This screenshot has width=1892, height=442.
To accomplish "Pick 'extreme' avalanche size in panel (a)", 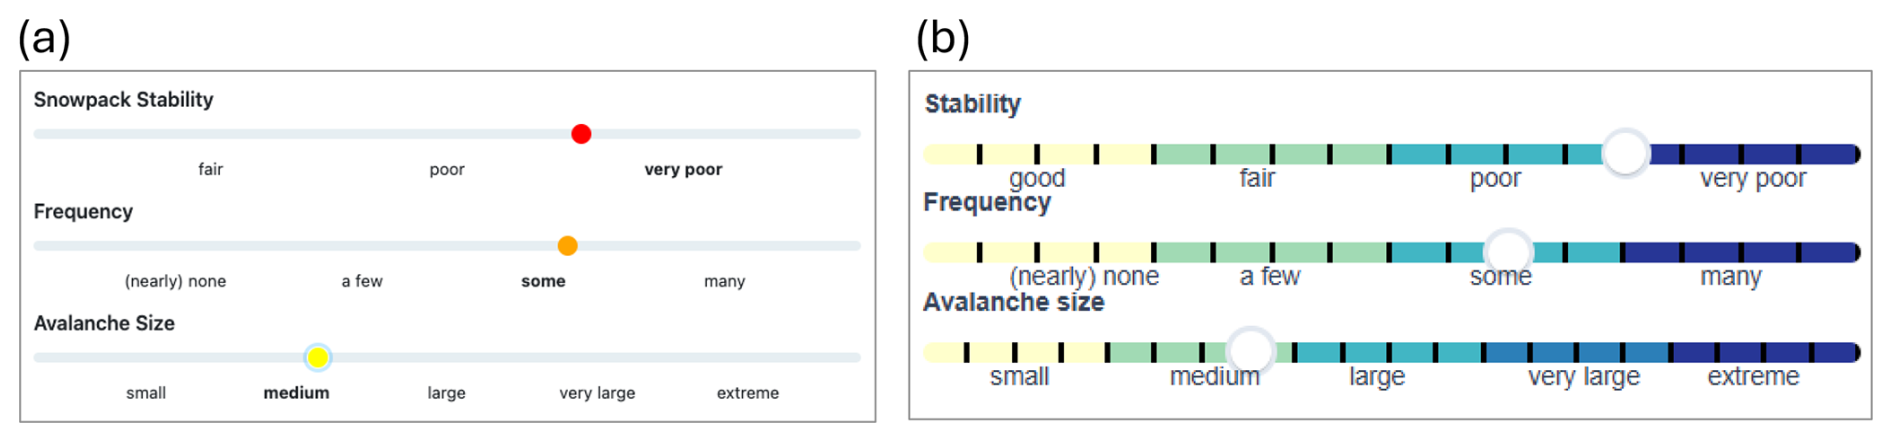I will coord(748,394).
